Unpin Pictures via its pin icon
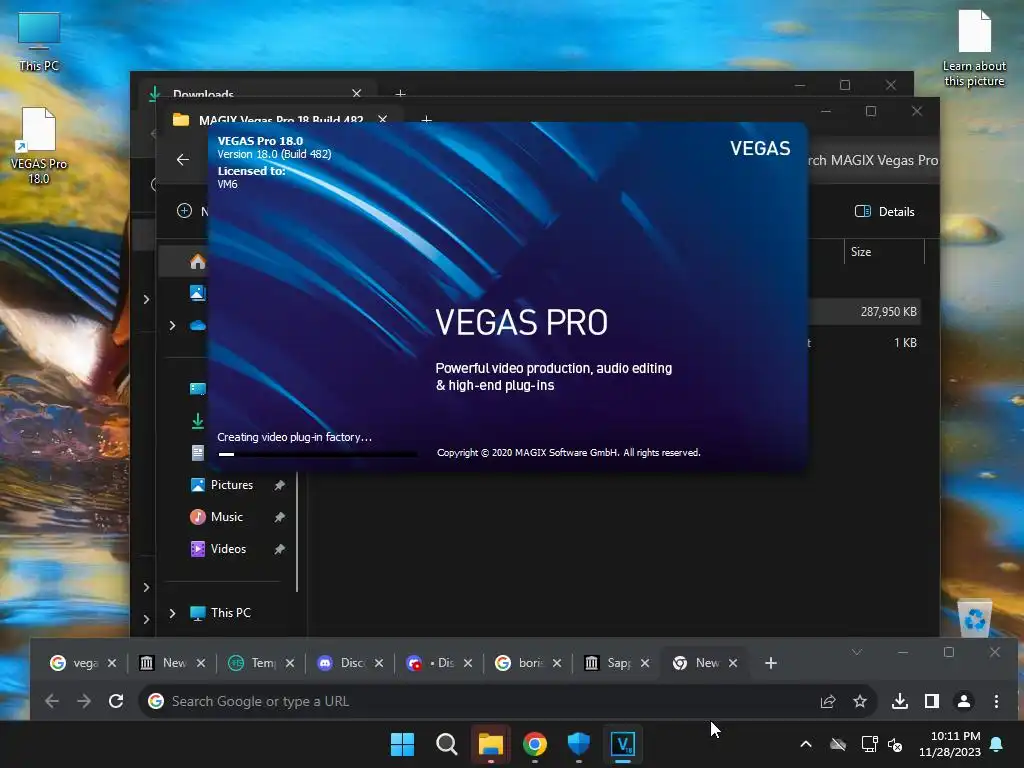This screenshot has width=1024, height=768. coord(280,485)
